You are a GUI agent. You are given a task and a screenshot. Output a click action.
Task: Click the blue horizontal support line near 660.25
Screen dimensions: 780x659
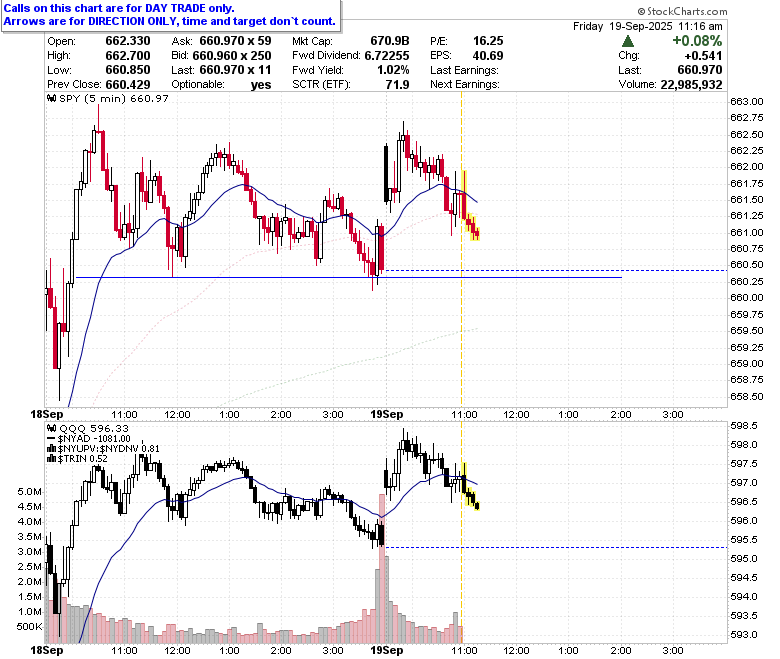pyautogui.click(x=348, y=278)
